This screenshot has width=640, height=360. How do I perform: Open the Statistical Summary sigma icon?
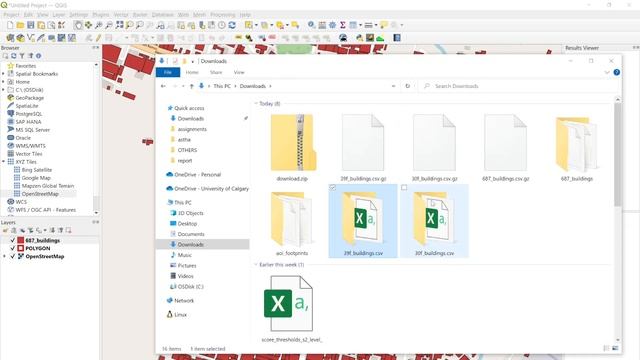click(342, 25)
